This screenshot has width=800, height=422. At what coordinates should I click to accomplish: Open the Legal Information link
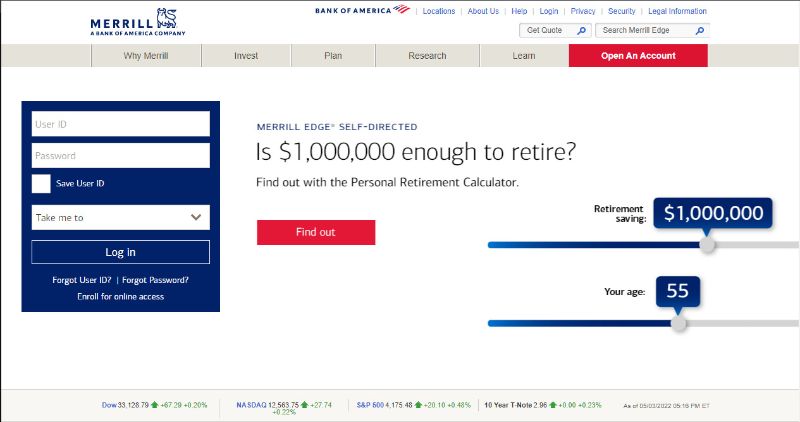(678, 11)
